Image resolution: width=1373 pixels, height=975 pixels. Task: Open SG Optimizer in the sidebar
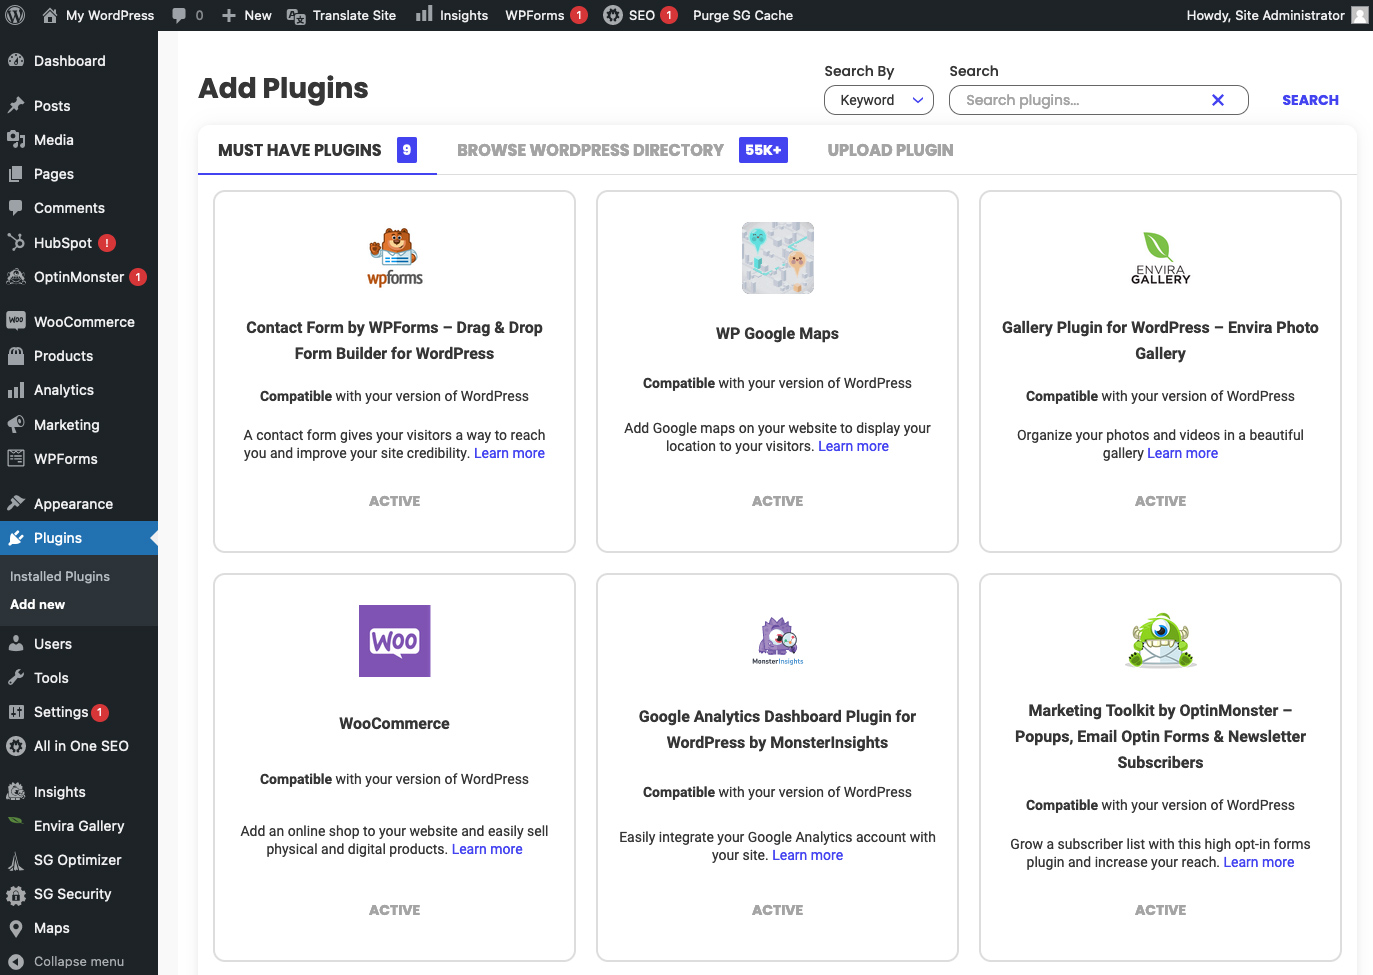point(79,860)
